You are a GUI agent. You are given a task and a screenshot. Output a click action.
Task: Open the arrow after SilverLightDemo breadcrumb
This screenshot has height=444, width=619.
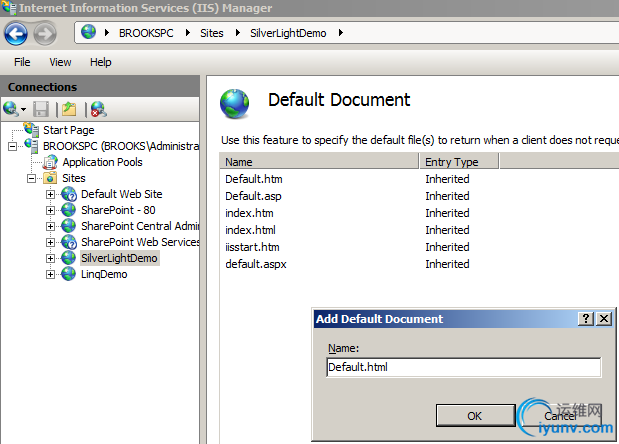click(x=341, y=33)
